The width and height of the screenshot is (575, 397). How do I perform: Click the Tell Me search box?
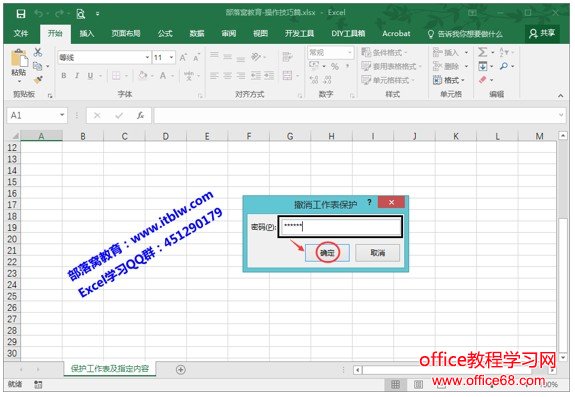(x=465, y=34)
